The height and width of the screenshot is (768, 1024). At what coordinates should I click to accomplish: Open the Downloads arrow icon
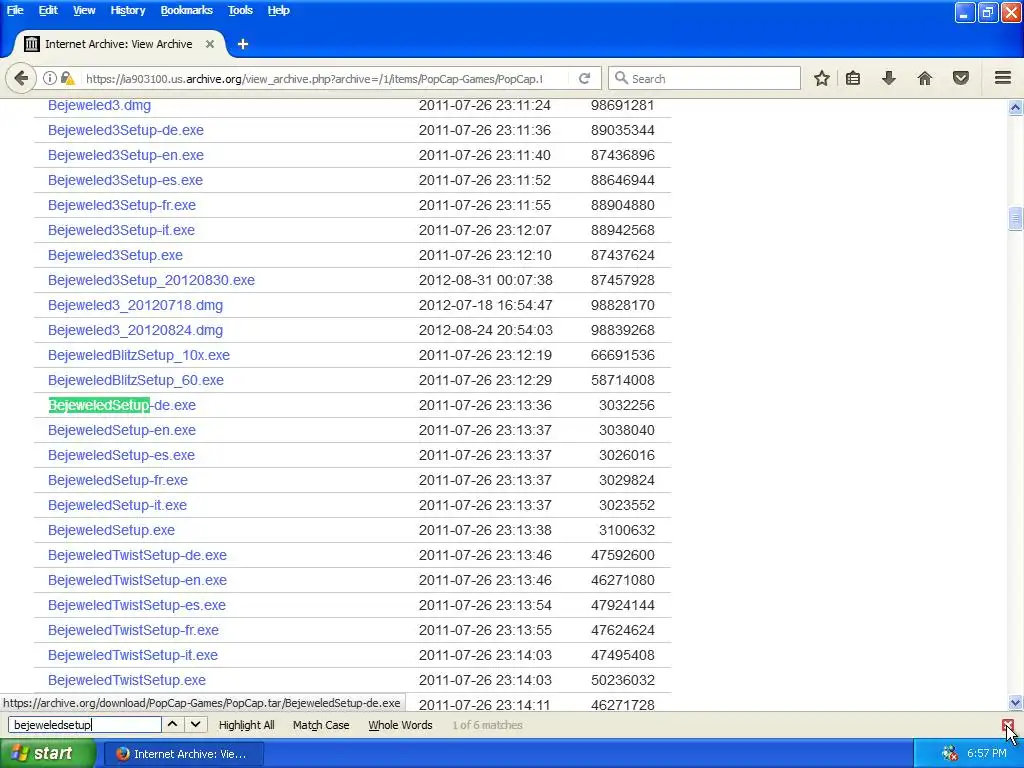pyautogui.click(x=889, y=78)
